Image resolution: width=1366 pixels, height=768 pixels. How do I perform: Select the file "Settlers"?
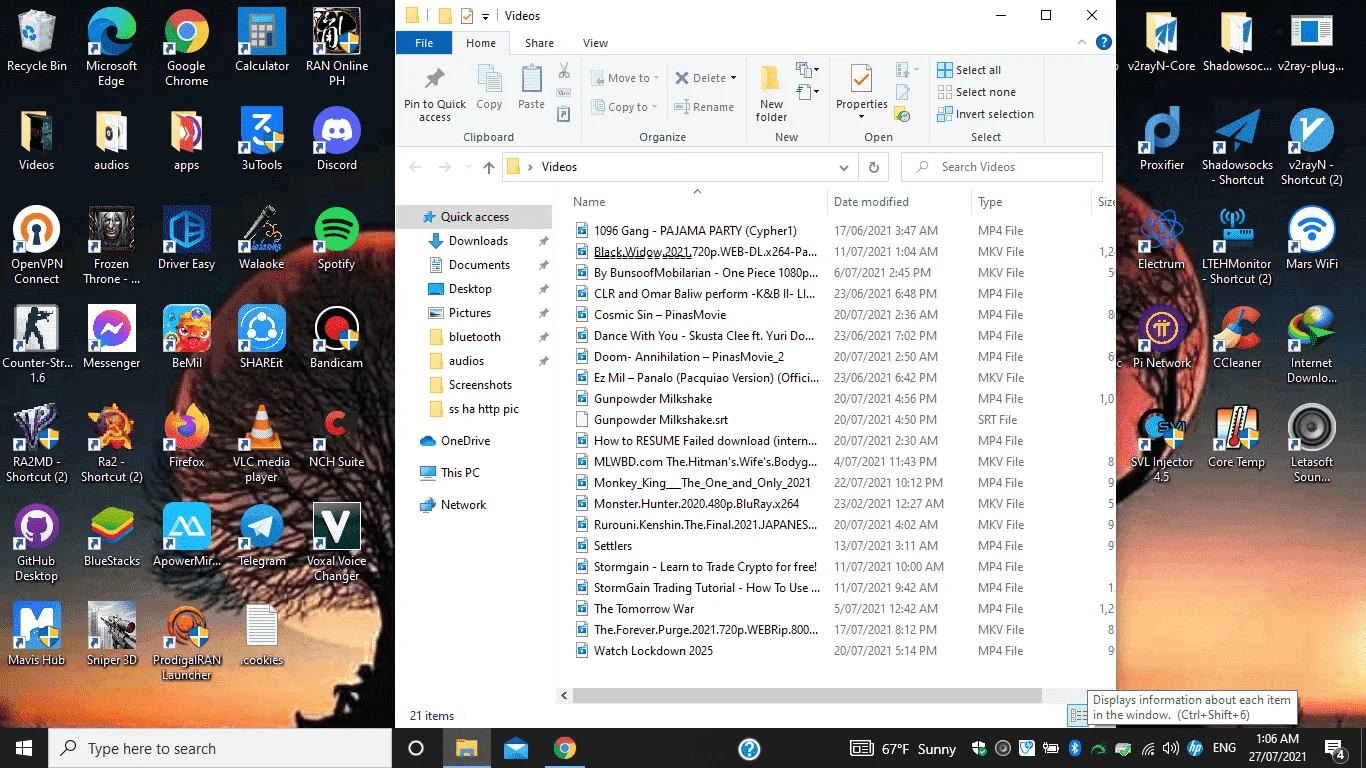[613, 546]
